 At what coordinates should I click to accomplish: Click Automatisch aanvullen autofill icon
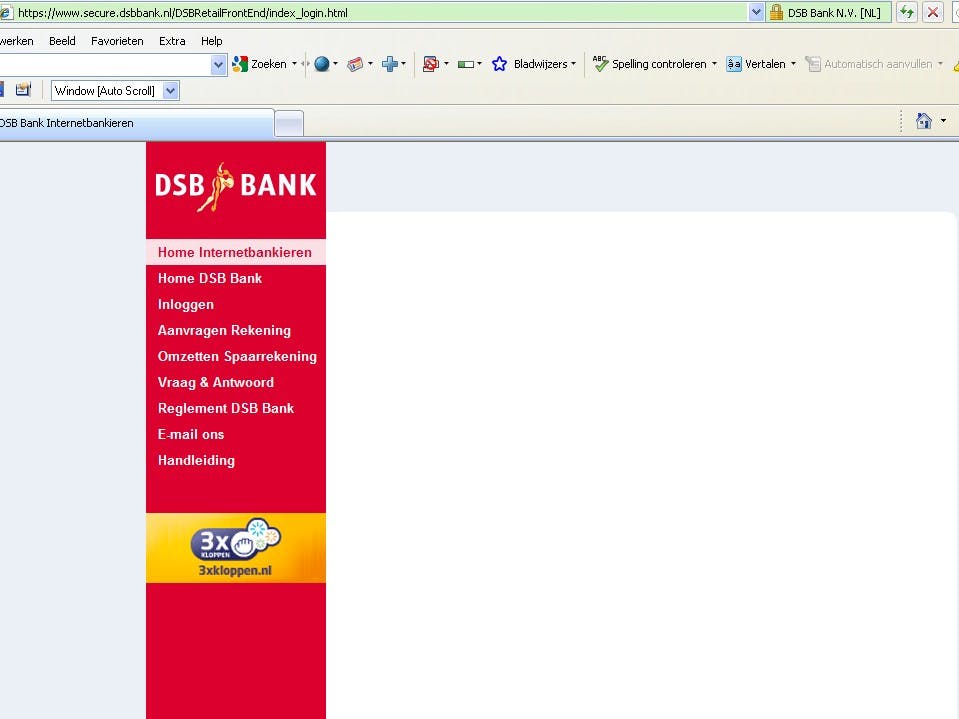tap(813, 64)
